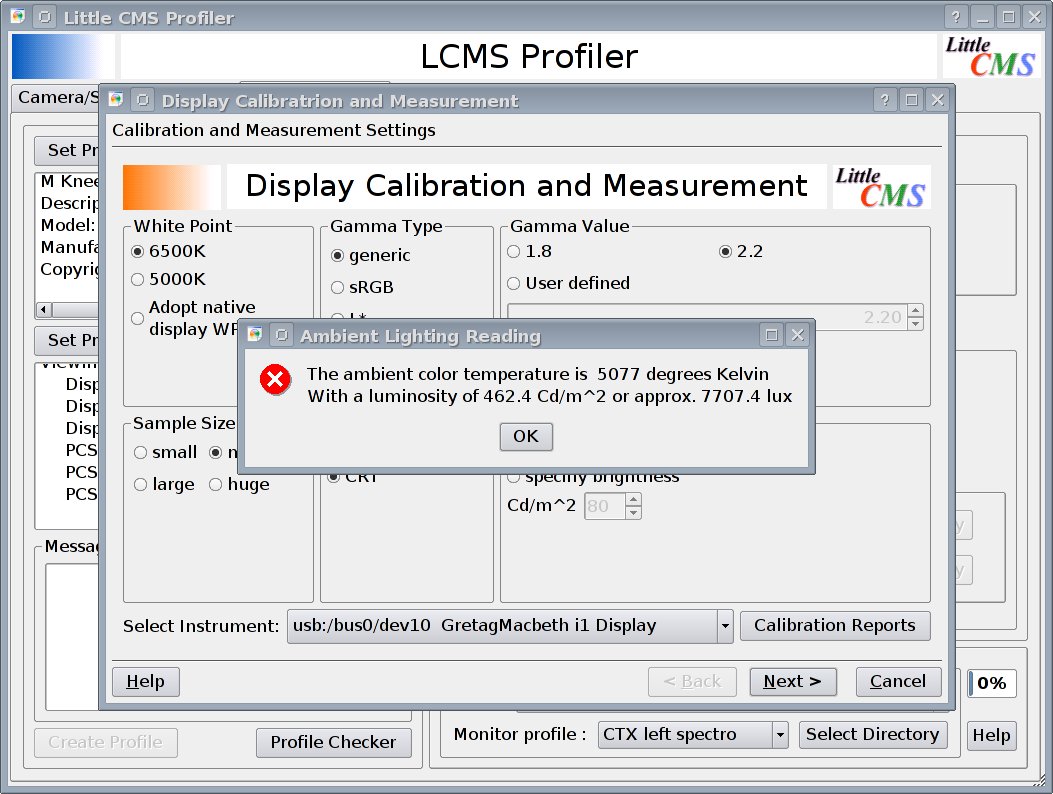The height and width of the screenshot is (794, 1053).
Task: Click the Little CMS Profiler title bar app icon
Action: pos(18,16)
